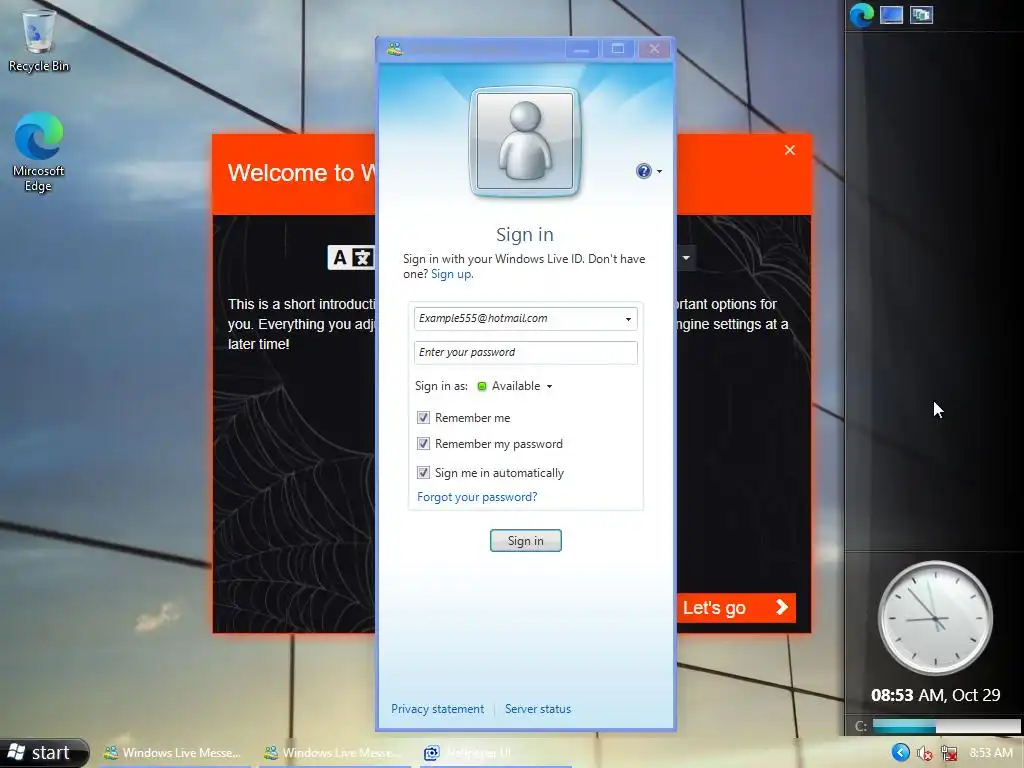Viewport: 1024px width, 768px height.
Task: Open the Recycle Bin desktop icon
Action: [x=39, y=40]
